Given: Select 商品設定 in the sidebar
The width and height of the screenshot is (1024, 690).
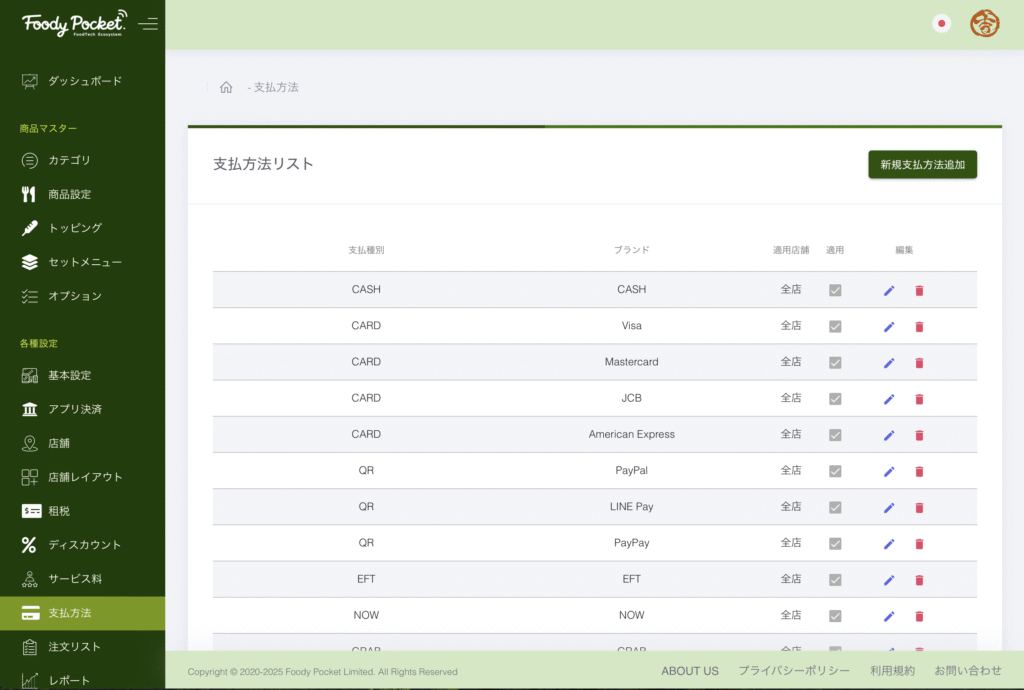Looking at the screenshot, I should [x=69, y=194].
